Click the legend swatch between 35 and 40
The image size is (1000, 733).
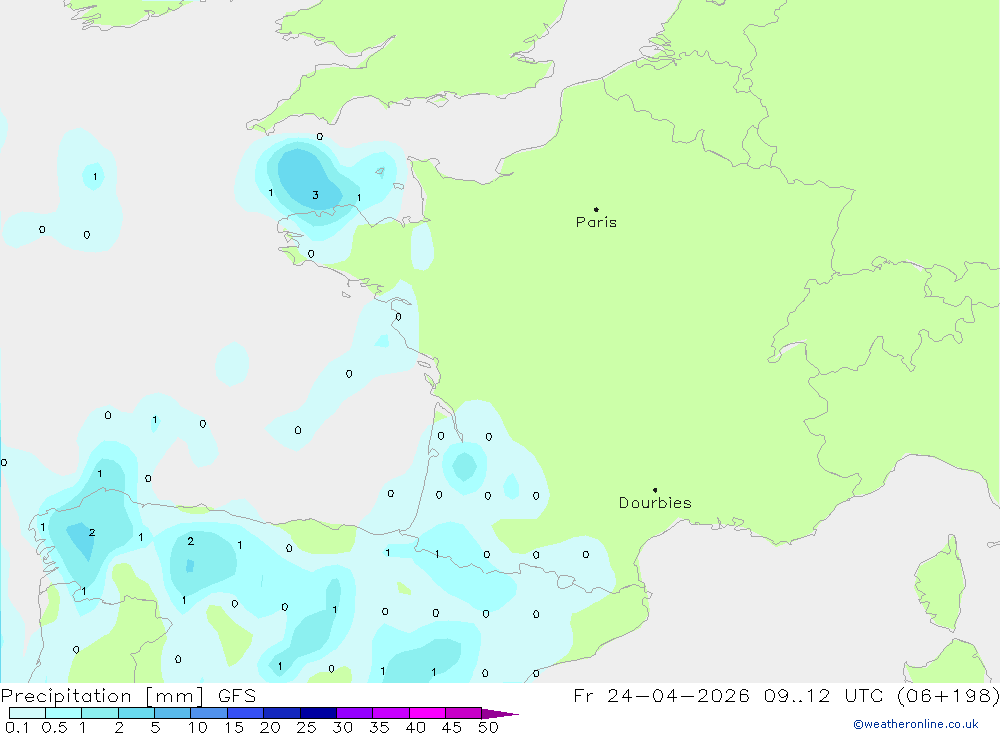[x=390, y=713]
